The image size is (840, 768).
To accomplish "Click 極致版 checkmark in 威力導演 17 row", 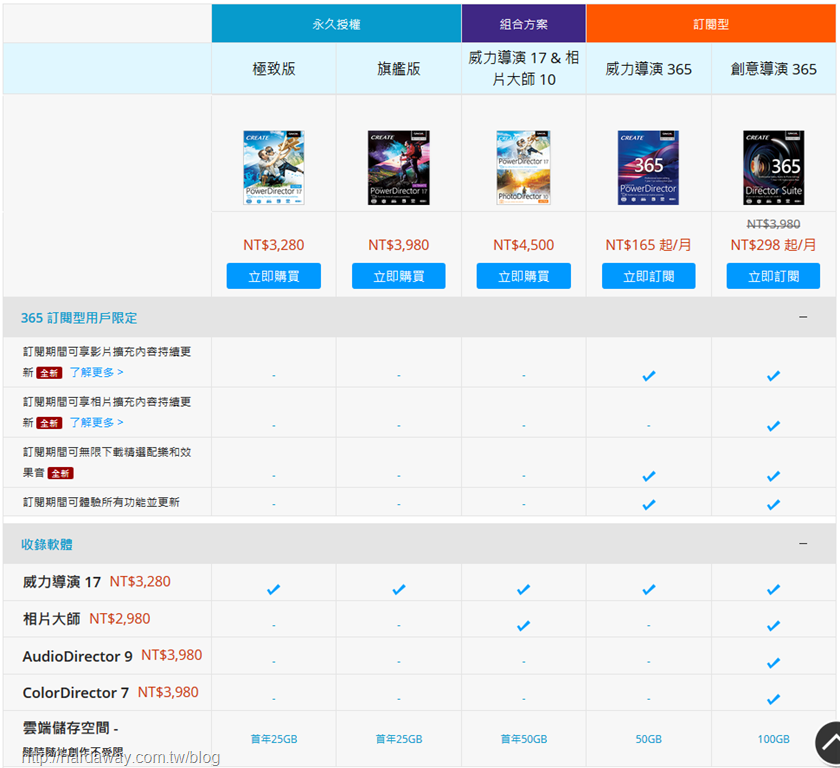I will pos(273,590).
